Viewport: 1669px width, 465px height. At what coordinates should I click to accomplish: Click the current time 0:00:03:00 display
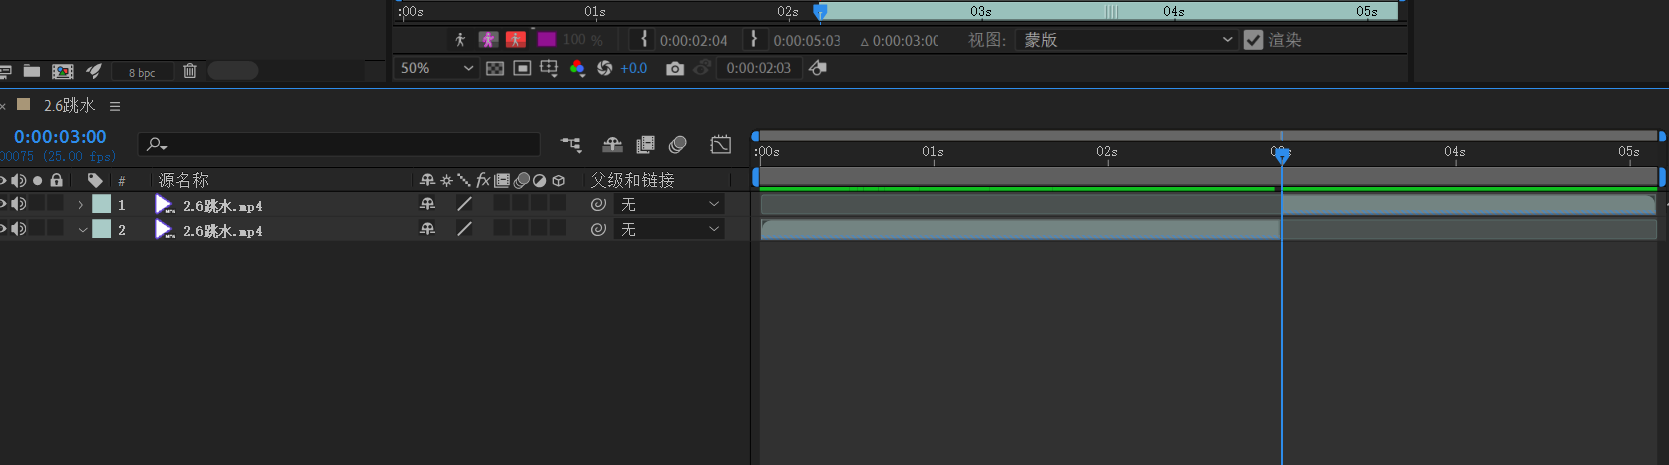coord(60,137)
